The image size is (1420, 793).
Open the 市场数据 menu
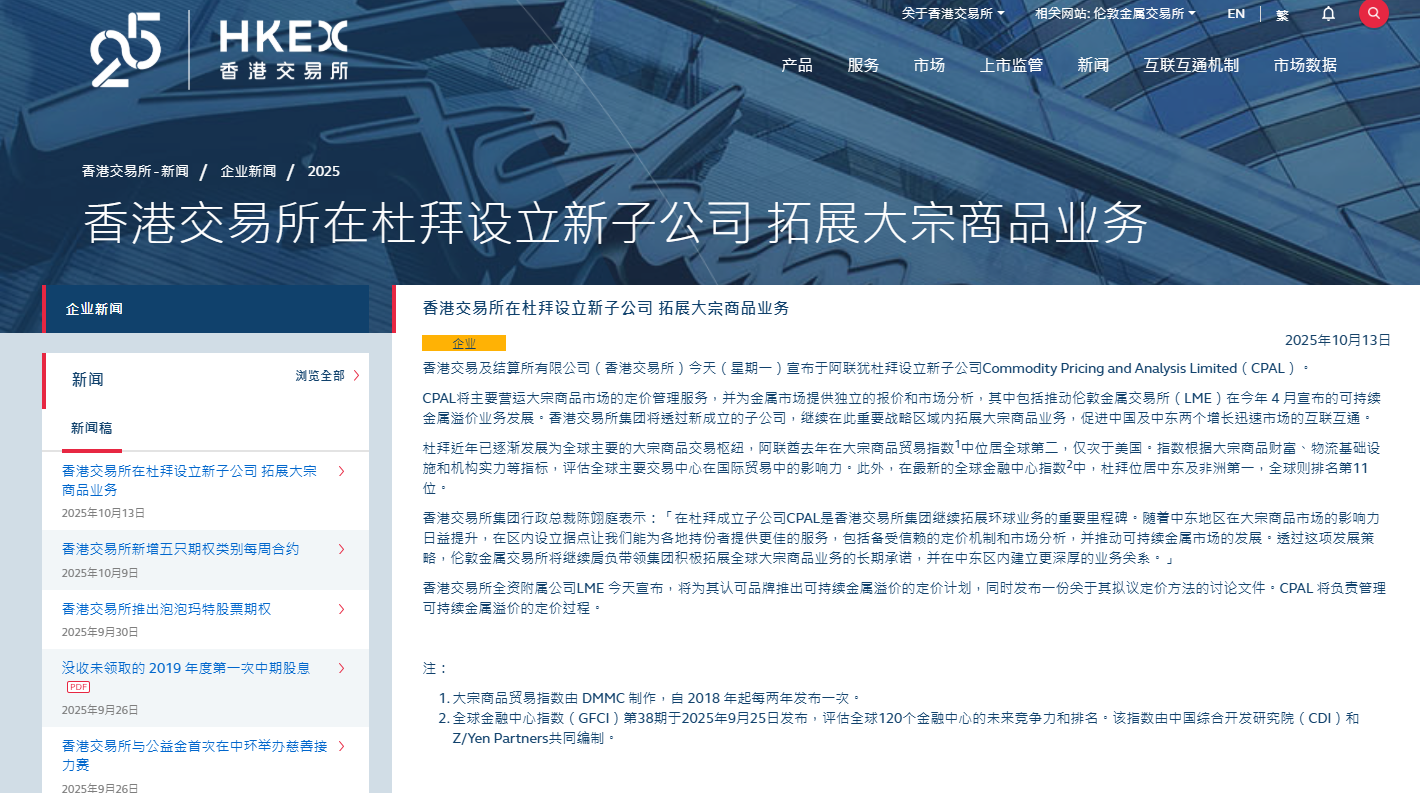pyautogui.click(x=1305, y=65)
